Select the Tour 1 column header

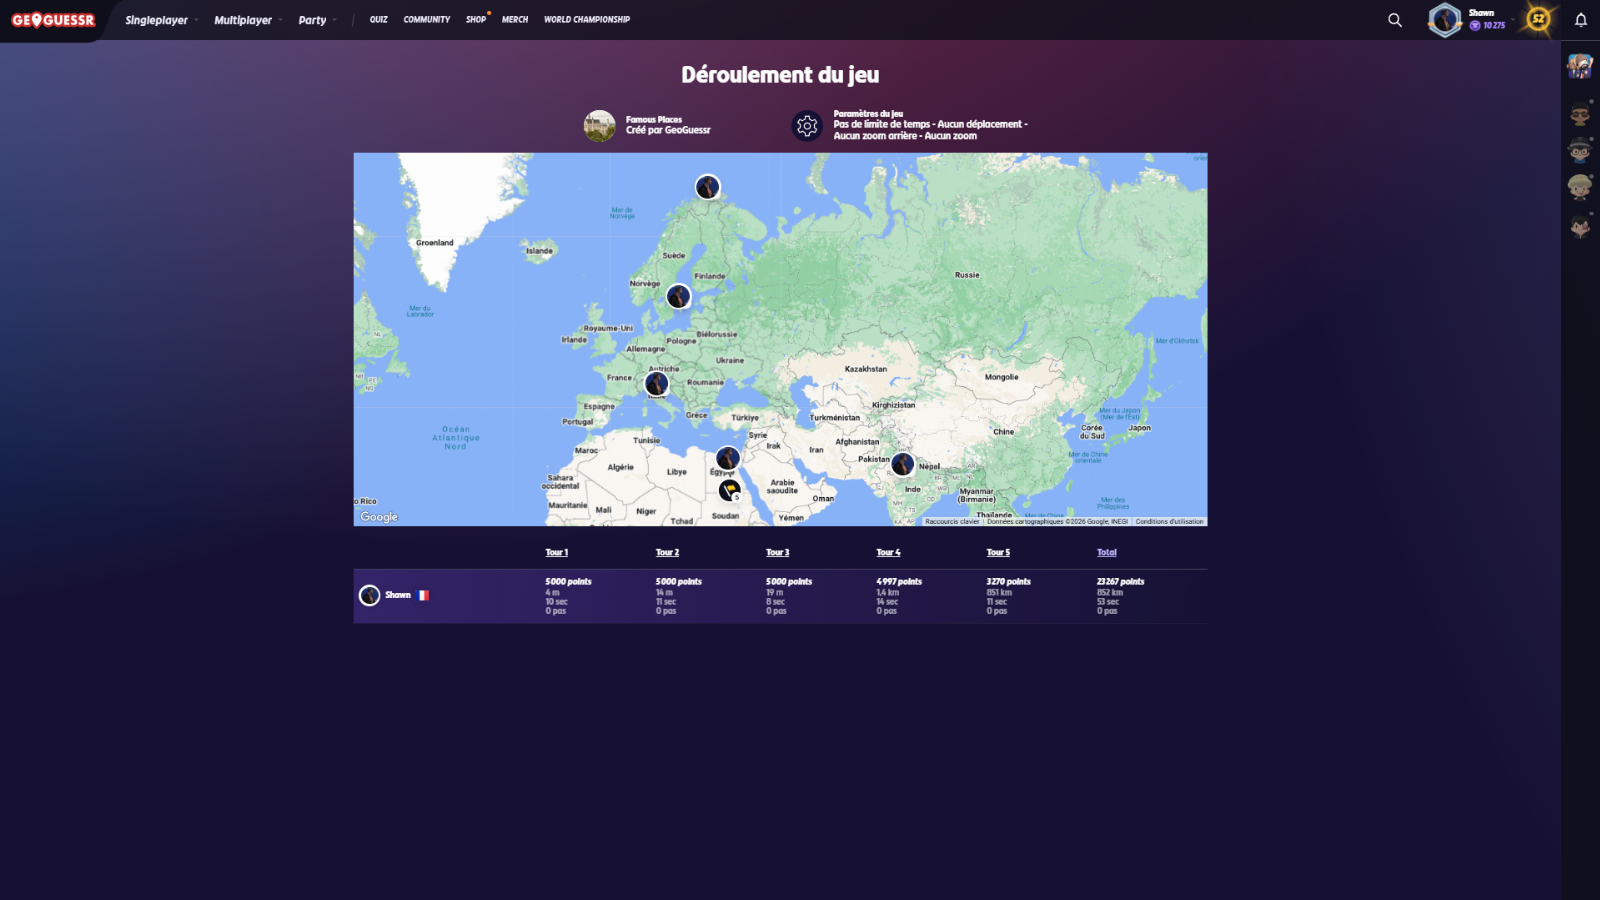click(x=556, y=553)
